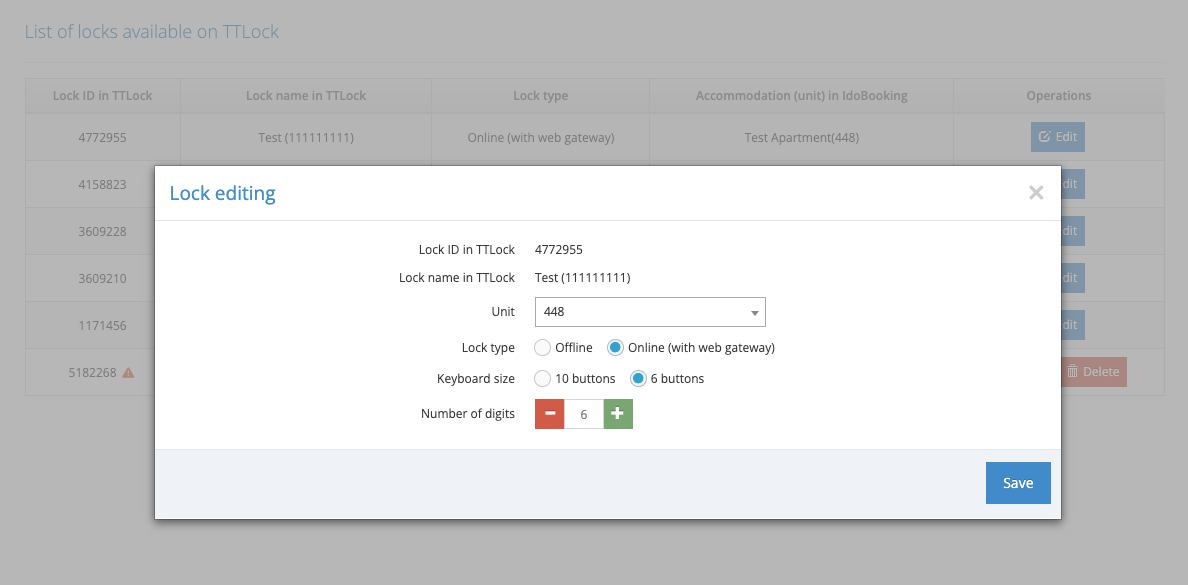This screenshot has width=1188, height=585.
Task: Click Edit for Test Apartment(448) row
Action: click(1057, 137)
